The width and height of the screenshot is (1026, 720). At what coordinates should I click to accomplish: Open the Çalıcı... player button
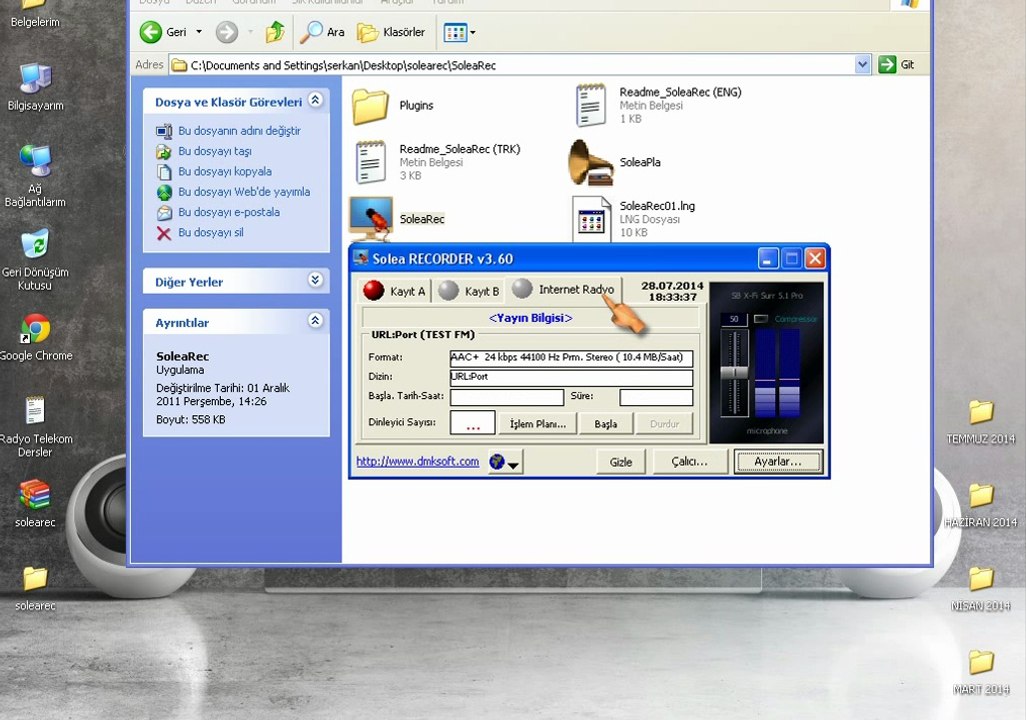[690, 462]
